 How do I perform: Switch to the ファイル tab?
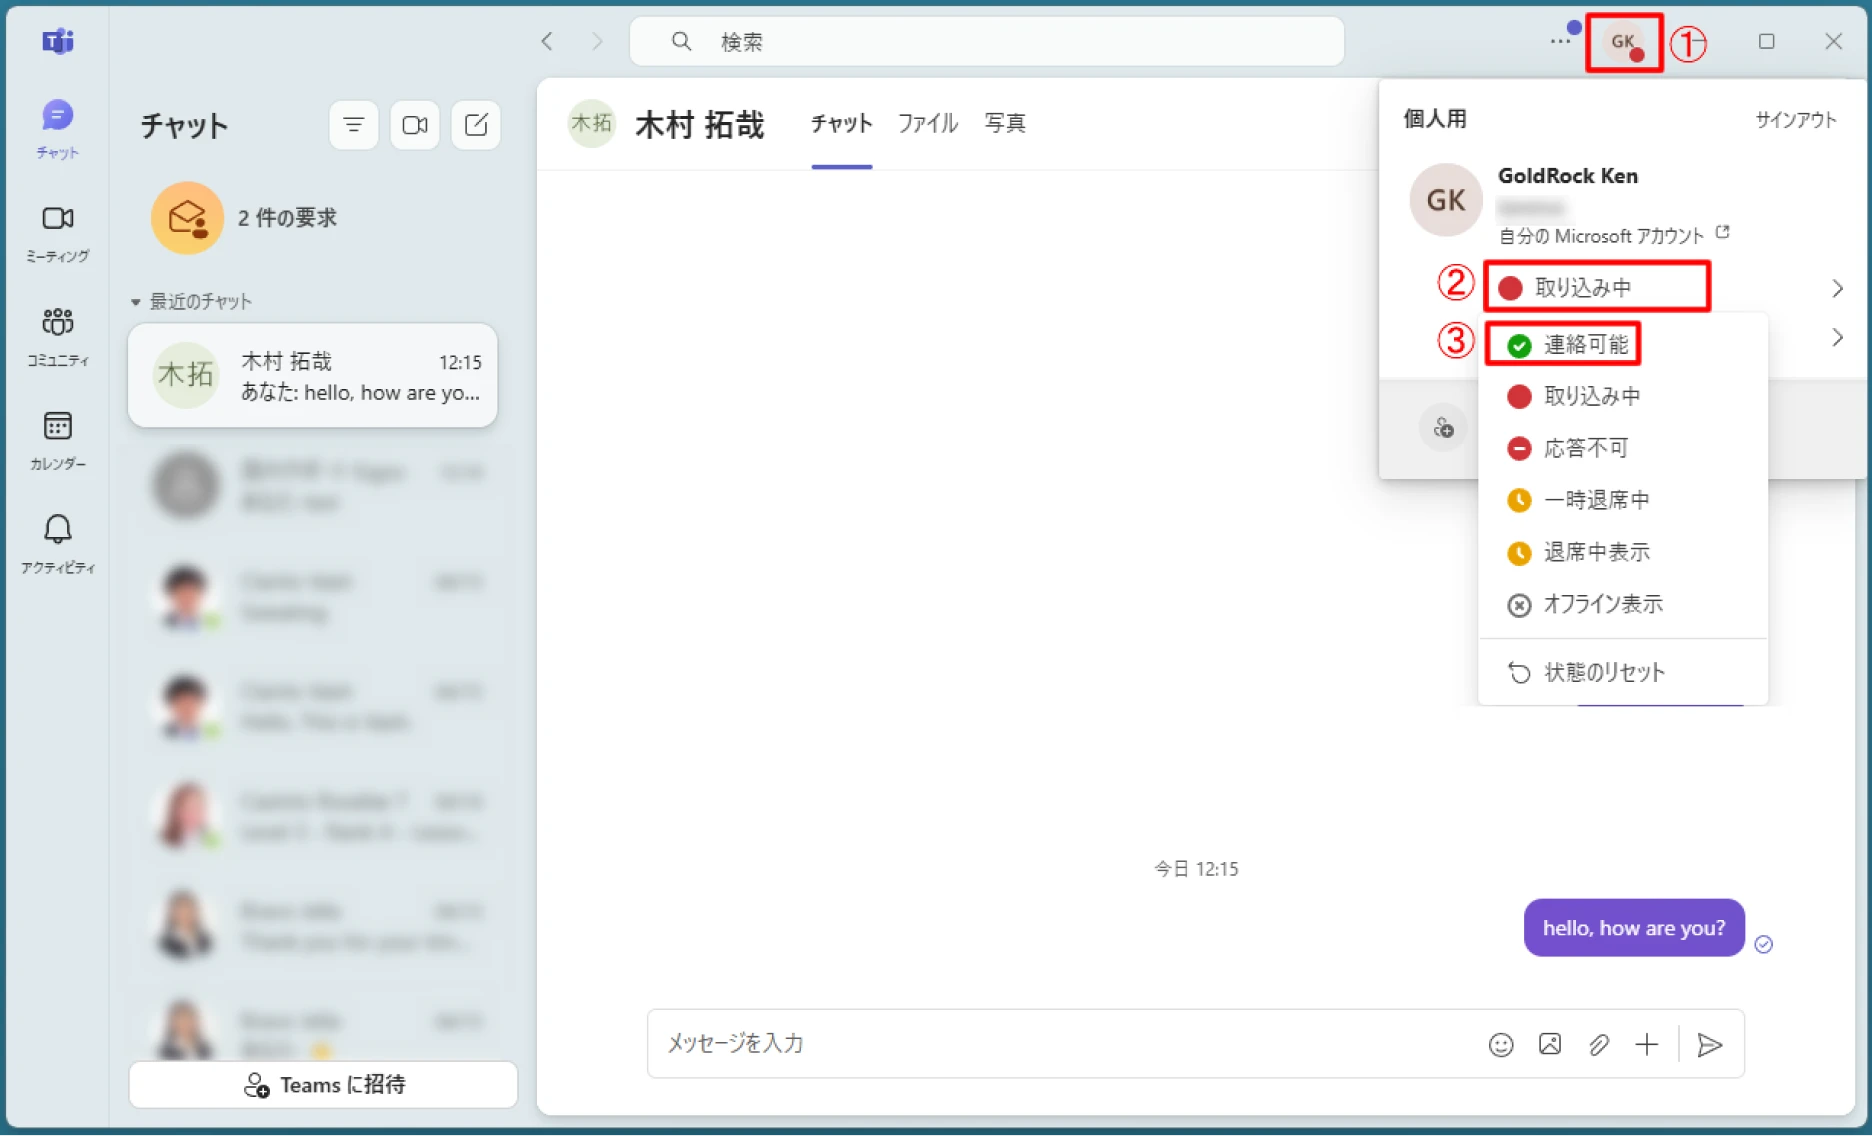click(927, 123)
